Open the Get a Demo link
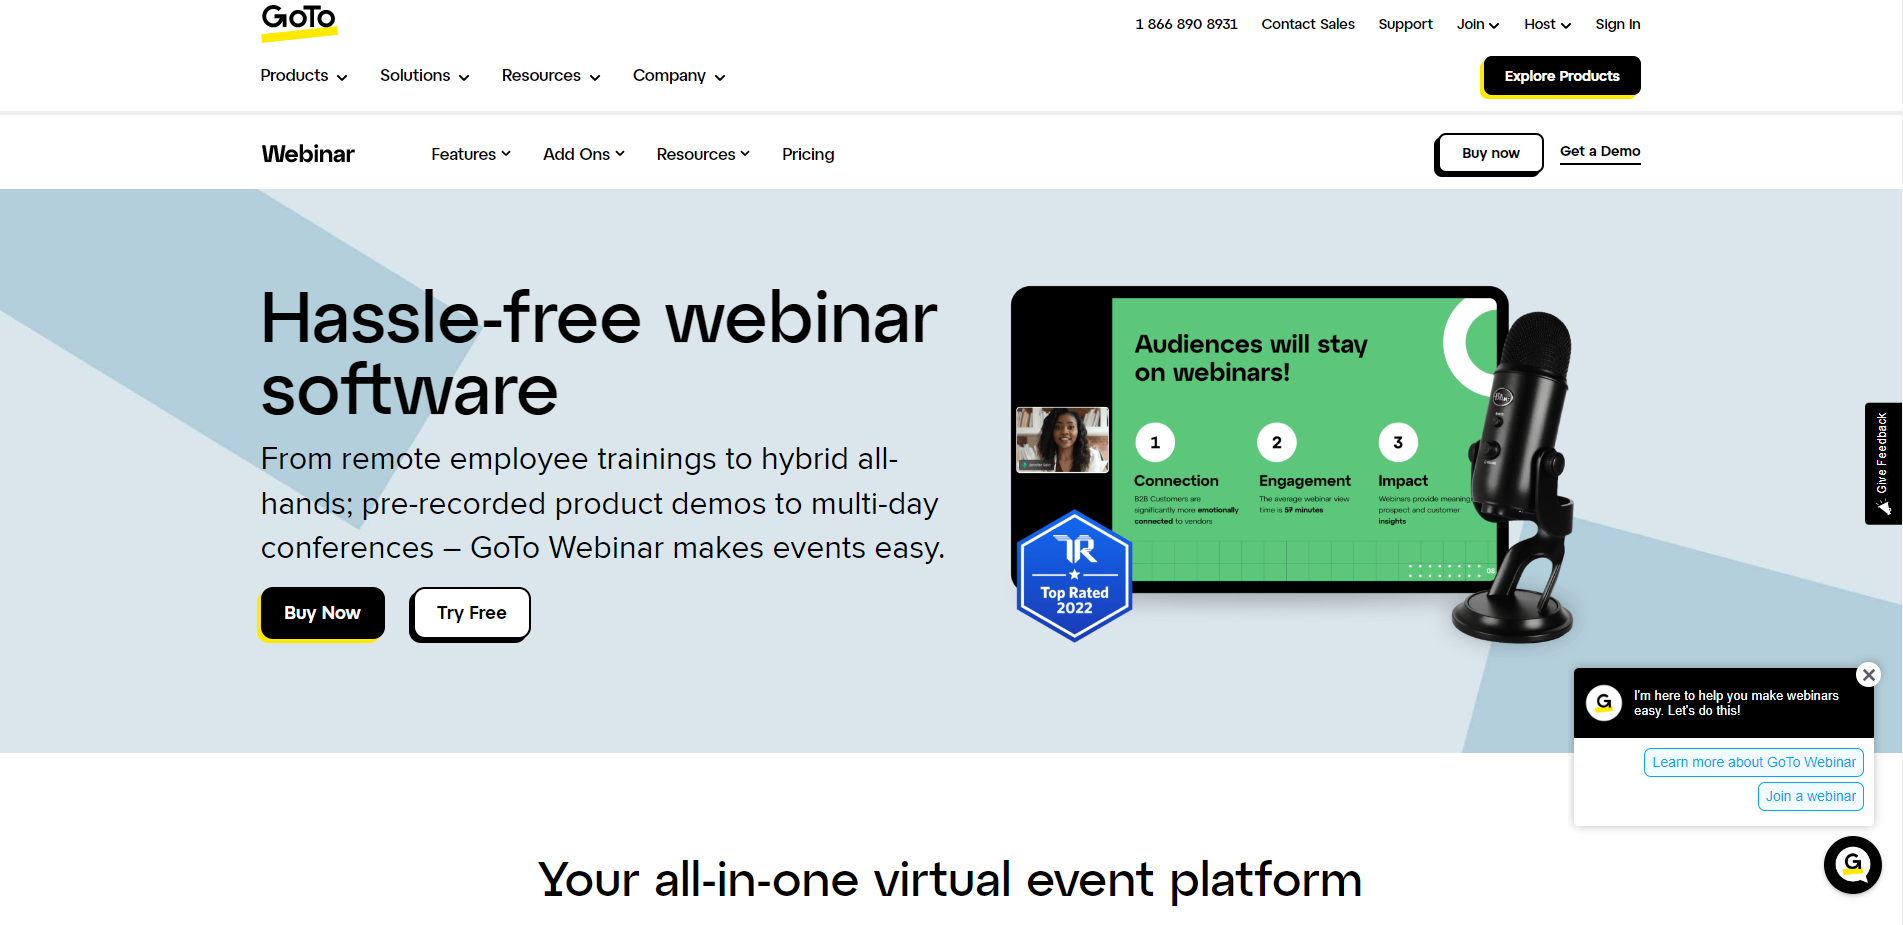1903x925 pixels. (1599, 151)
